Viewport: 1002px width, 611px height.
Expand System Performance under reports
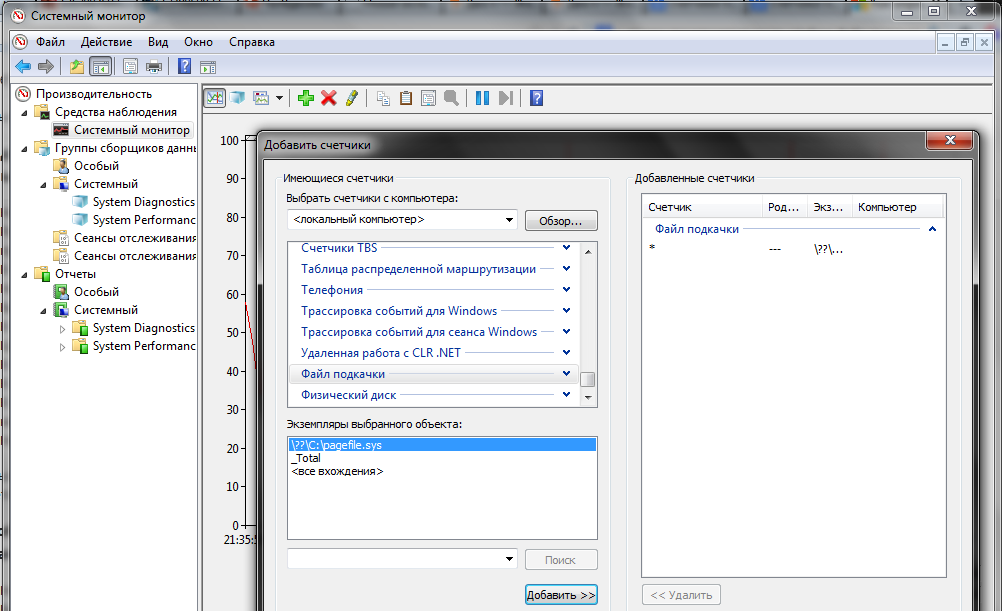tap(62, 346)
